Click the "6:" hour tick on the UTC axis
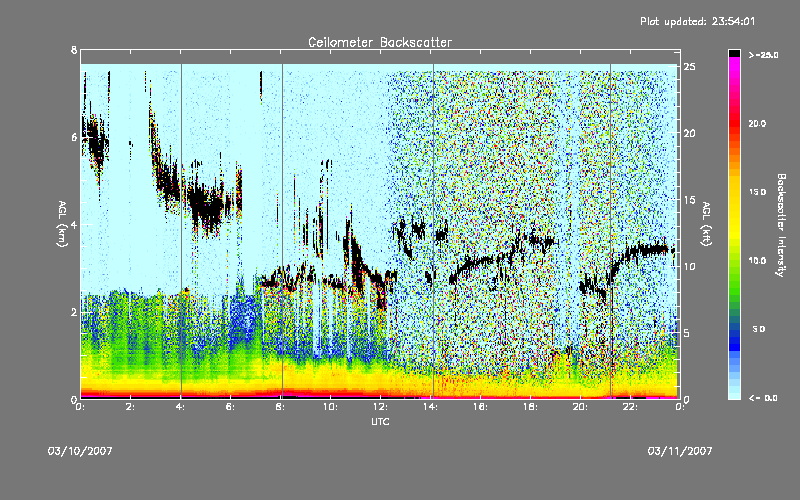The height and width of the screenshot is (500, 800). 230,407
